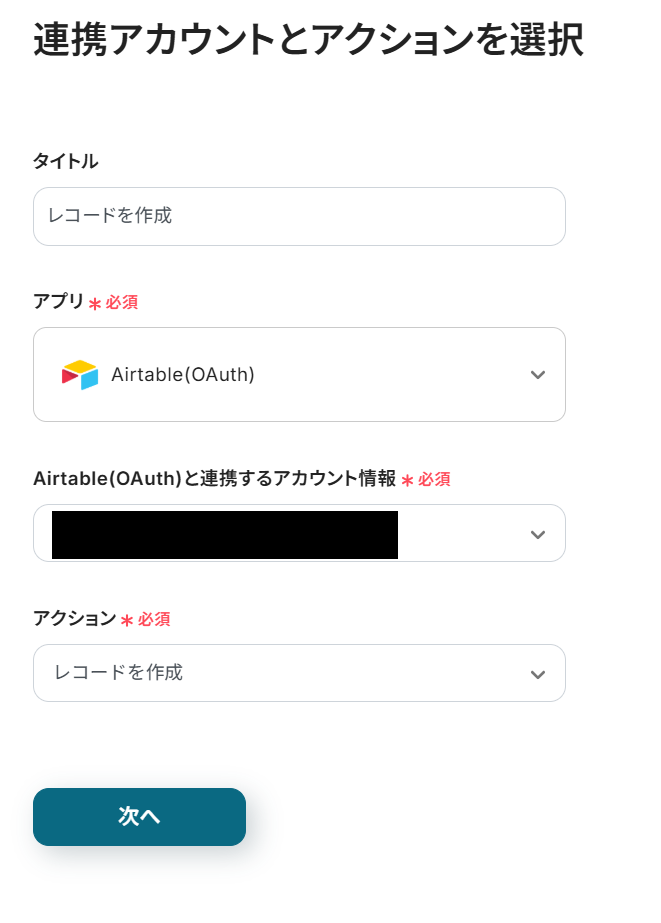
Task: Click the 必須 tag beside アカウント情報
Action: 434,480
